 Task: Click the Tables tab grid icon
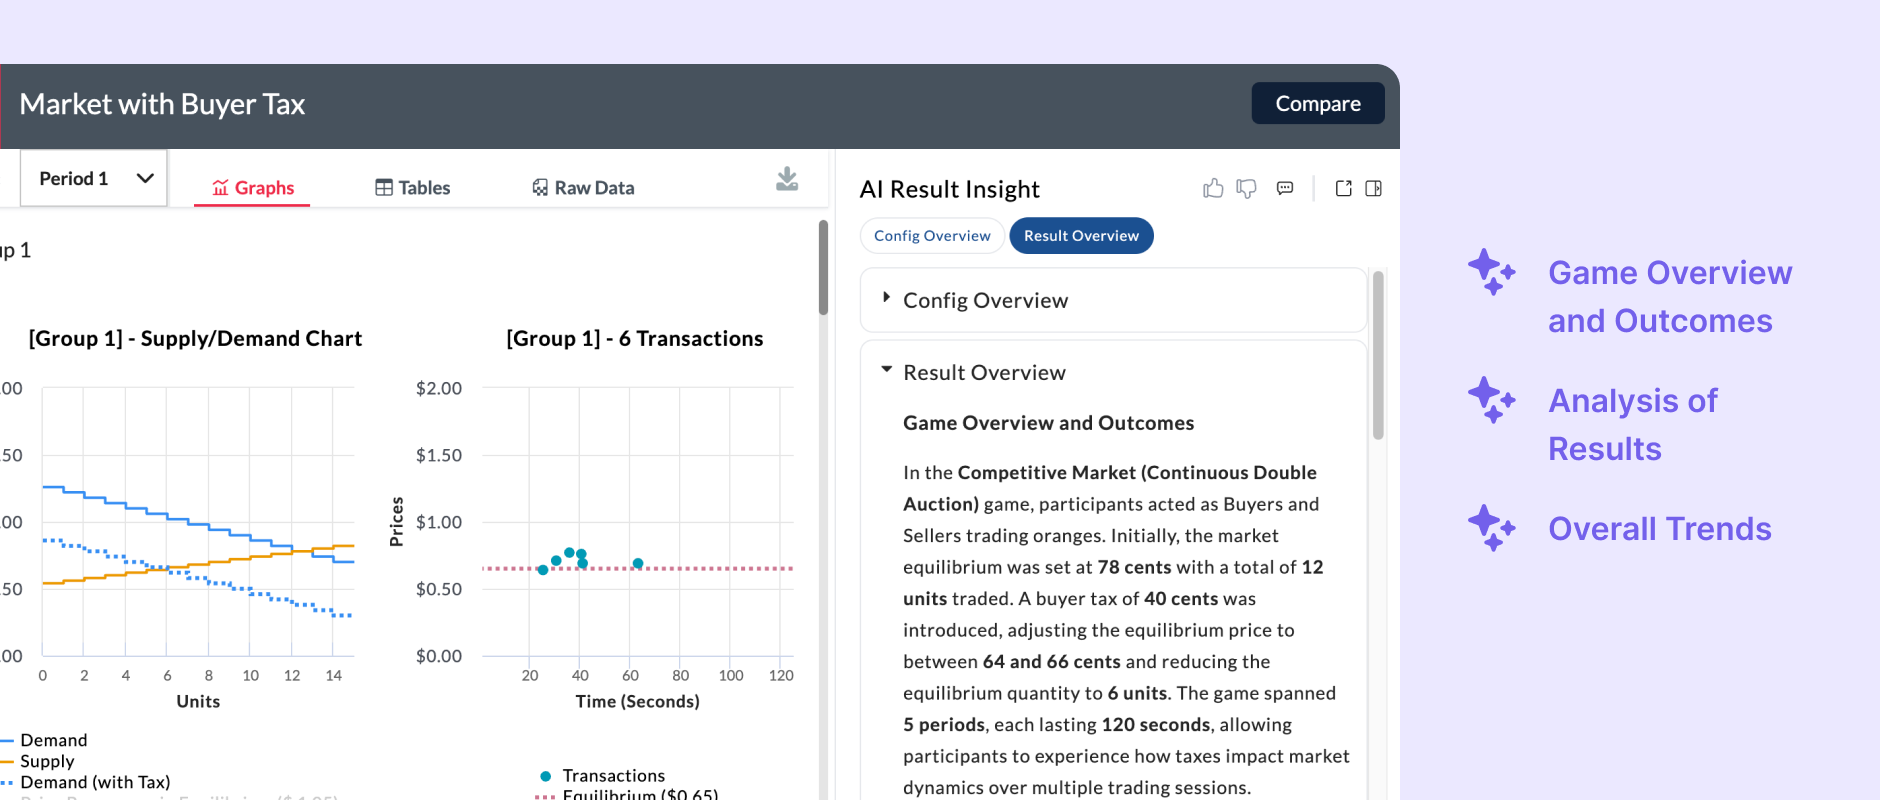(x=384, y=187)
